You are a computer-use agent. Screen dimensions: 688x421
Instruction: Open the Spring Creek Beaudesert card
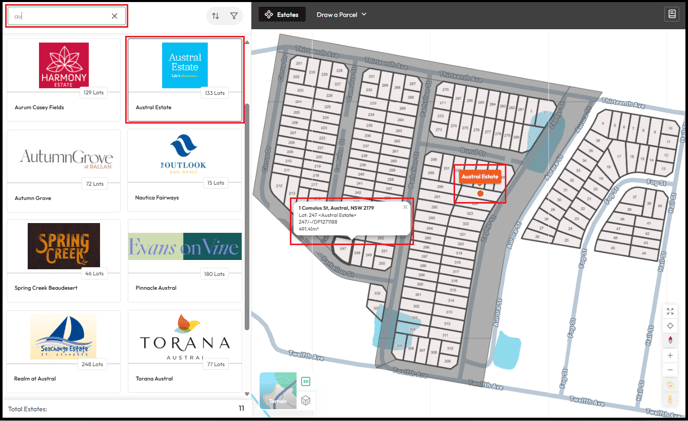[64, 261]
